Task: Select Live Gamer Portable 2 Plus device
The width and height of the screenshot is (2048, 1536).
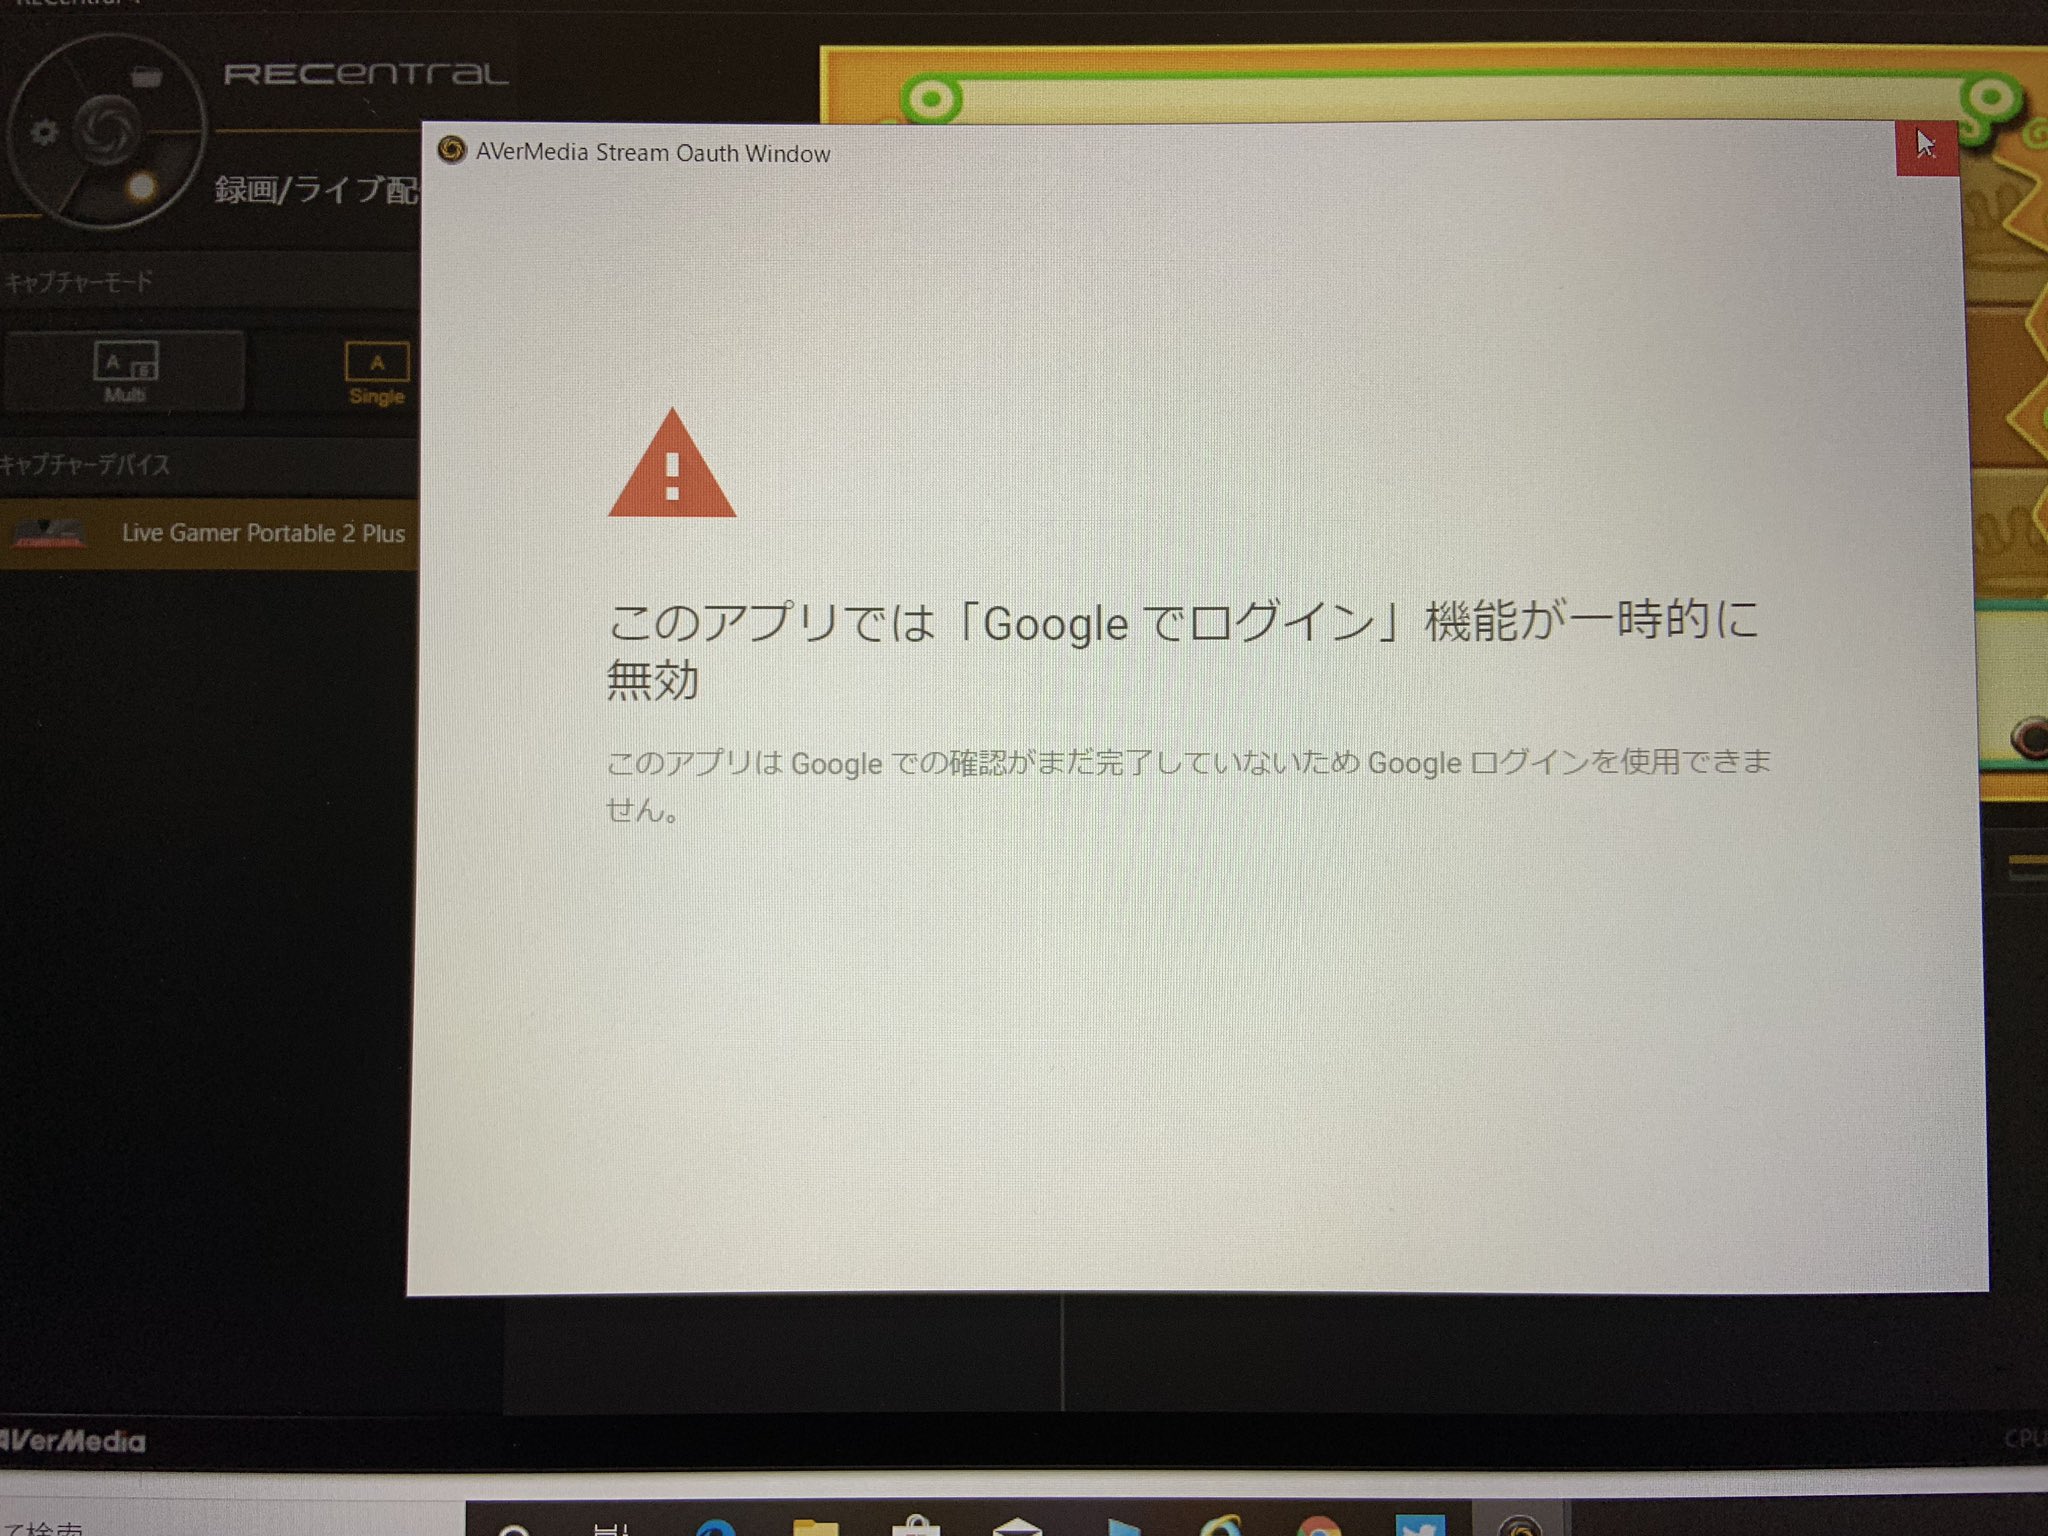Action: [262, 533]
